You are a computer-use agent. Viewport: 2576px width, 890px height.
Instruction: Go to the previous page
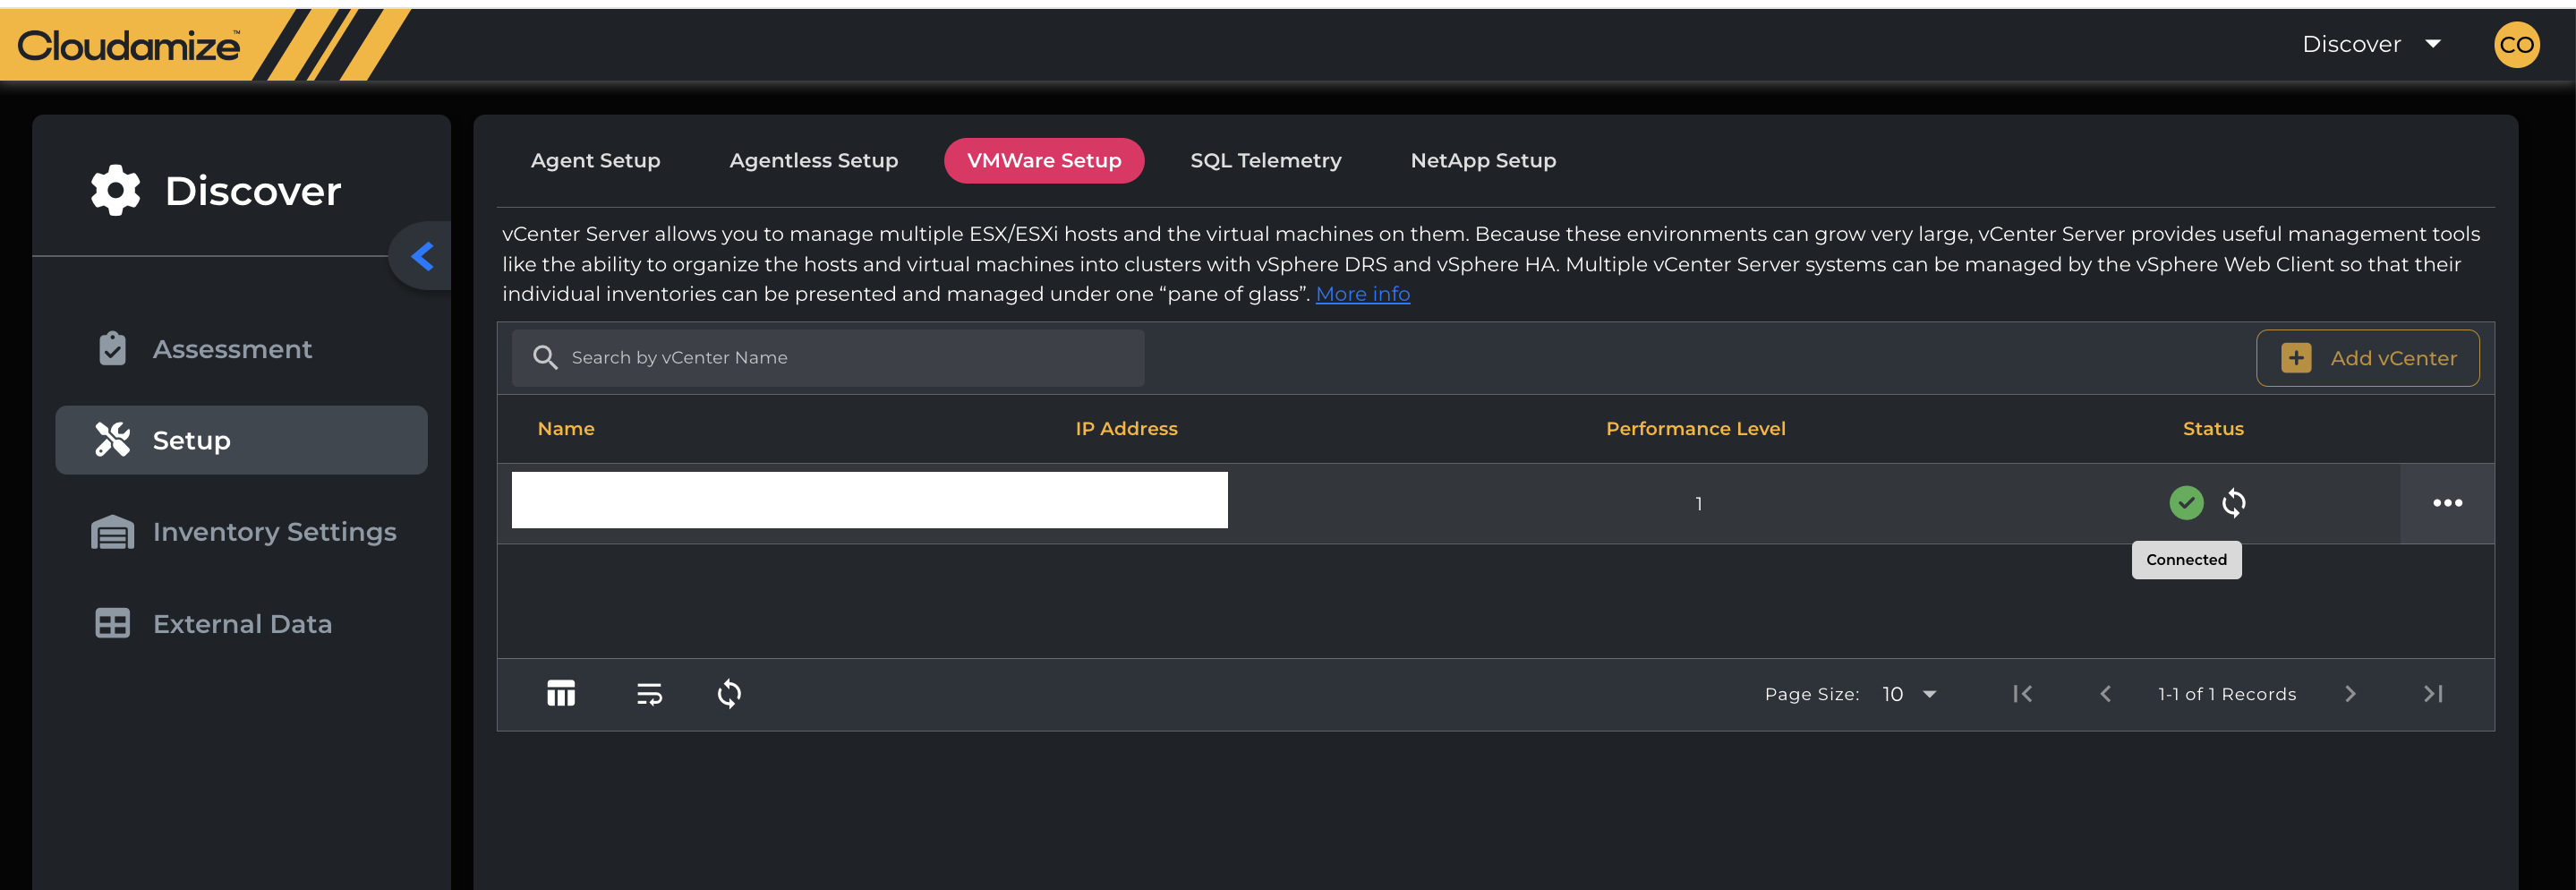tap(2105, 694)
